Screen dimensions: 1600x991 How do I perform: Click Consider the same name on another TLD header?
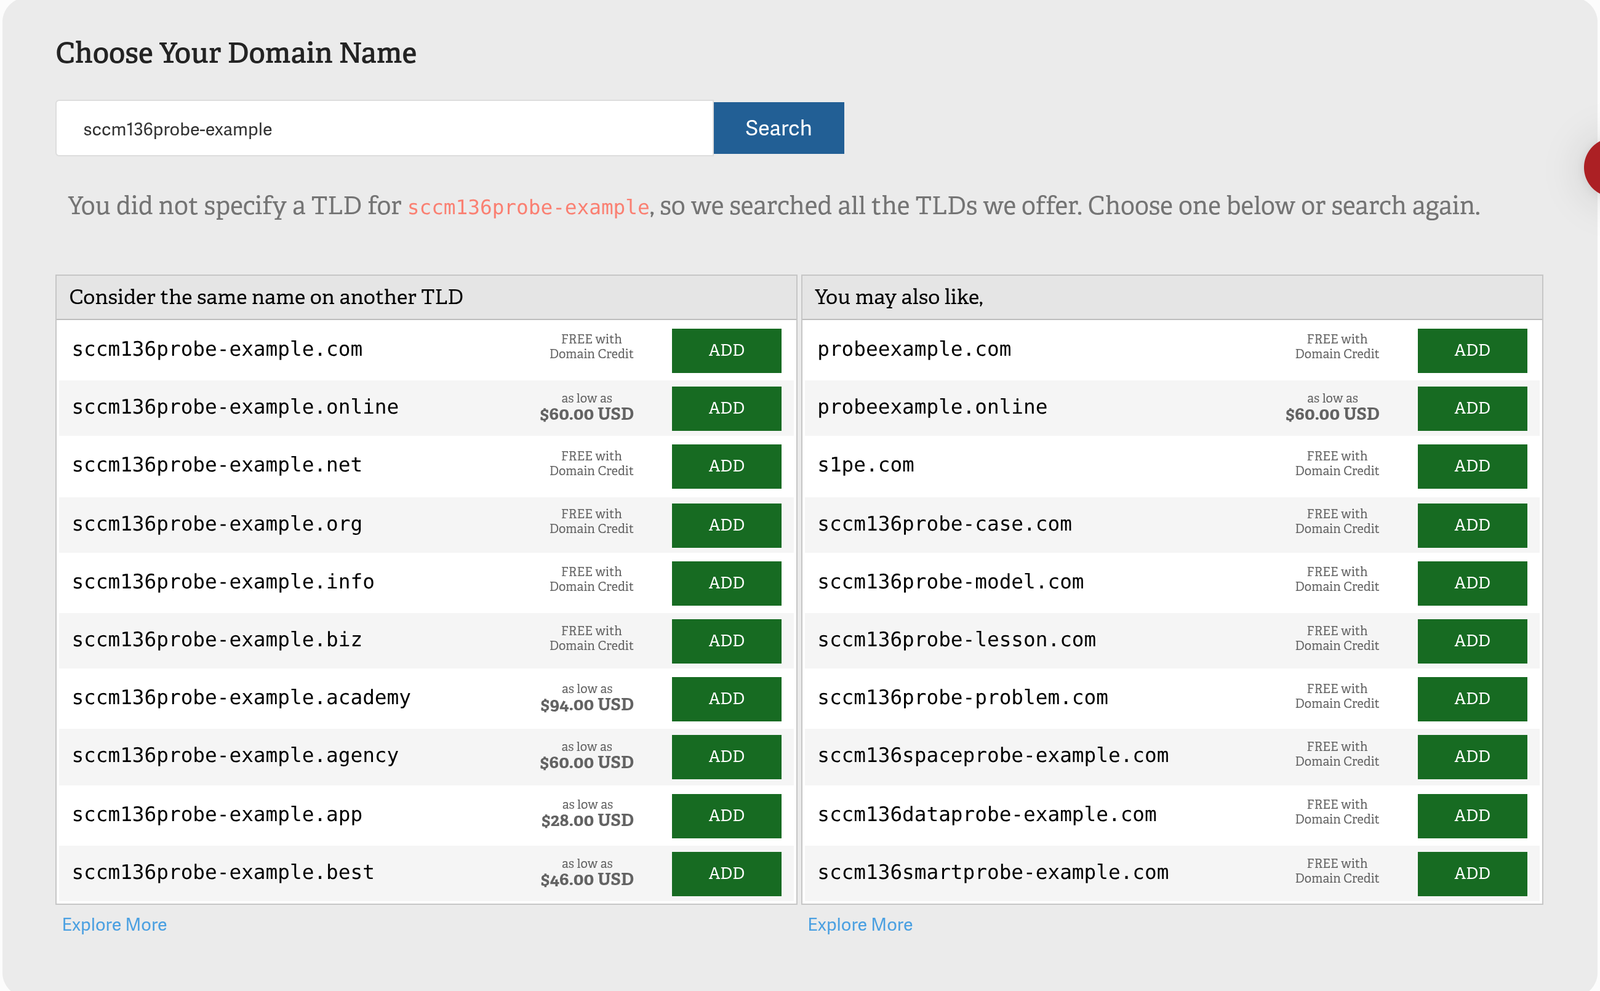(266, 297)
